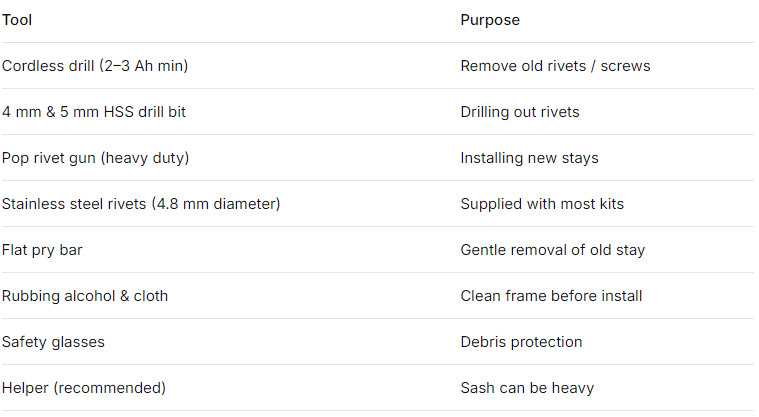The width and height of the screenshot is (759, 417).
Task: Click the Purpose column header
Action: tap(490, 20)
